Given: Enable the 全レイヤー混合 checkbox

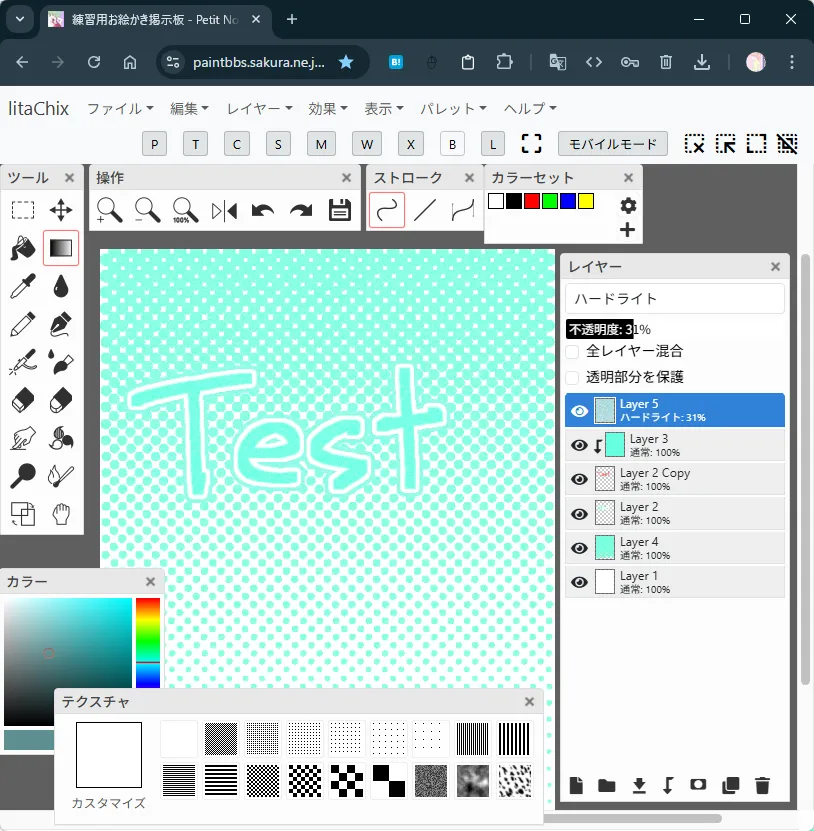Looking at the screenshot, I should [x=572, y=352].
